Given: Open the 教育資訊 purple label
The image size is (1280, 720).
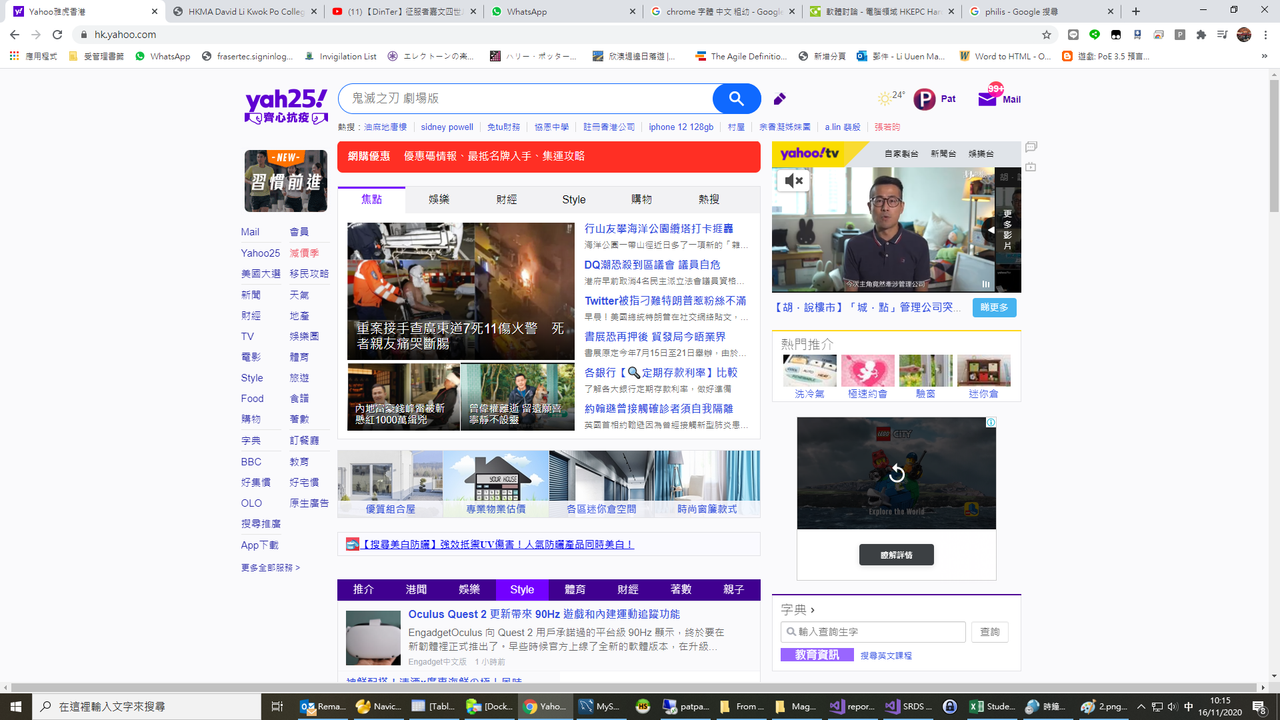Looking at the screenshot, I should [x=817, y=655].
